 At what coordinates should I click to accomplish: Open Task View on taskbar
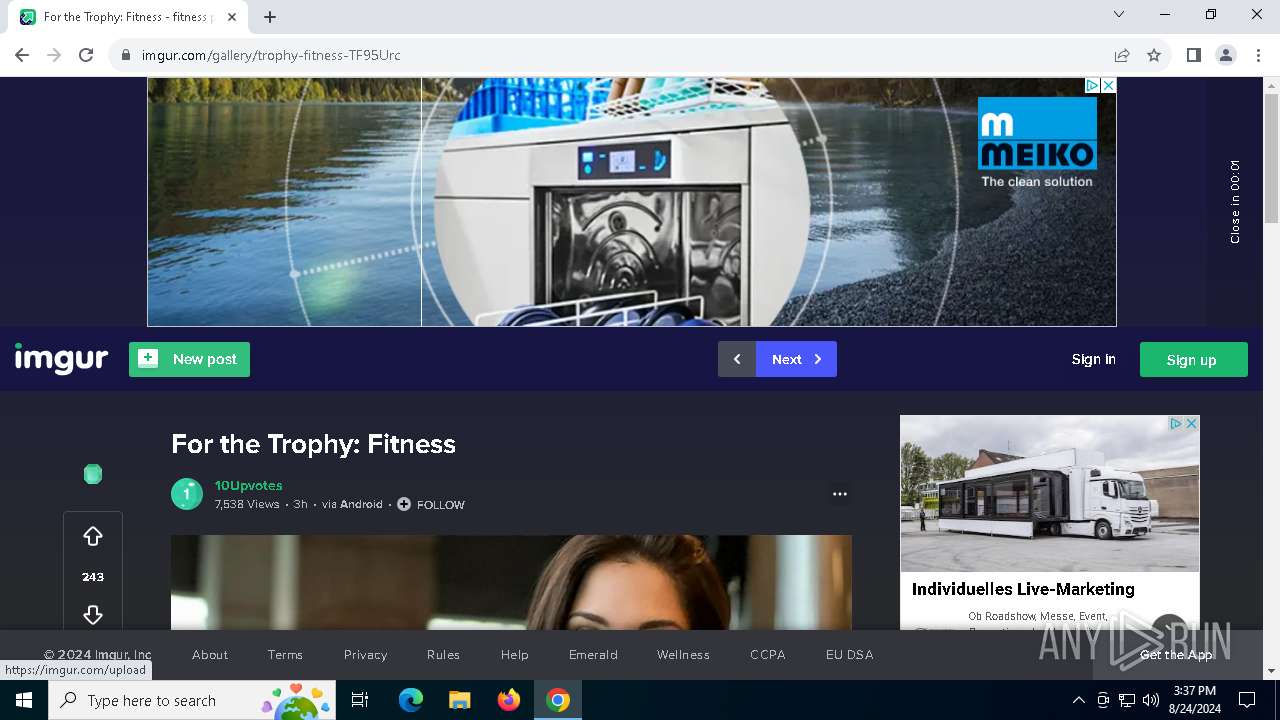point(360,700)
